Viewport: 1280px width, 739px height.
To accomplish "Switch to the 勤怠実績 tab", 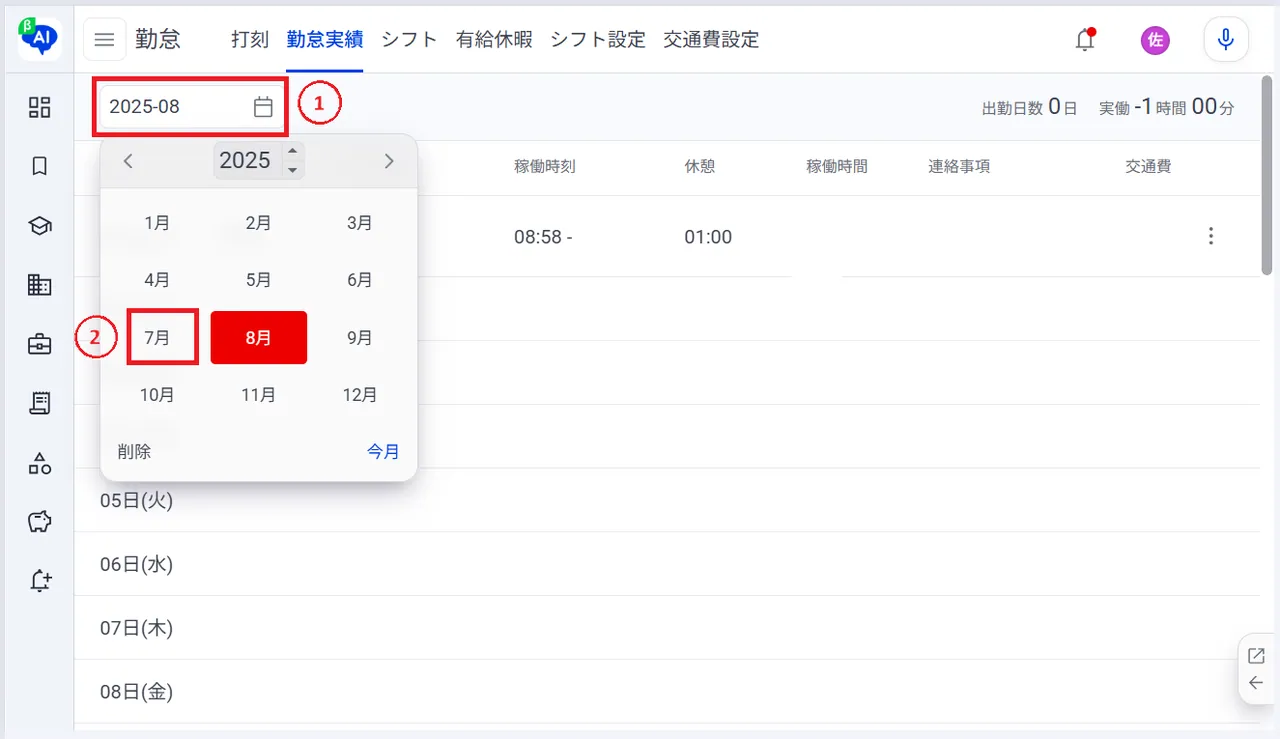I will 324,40.
